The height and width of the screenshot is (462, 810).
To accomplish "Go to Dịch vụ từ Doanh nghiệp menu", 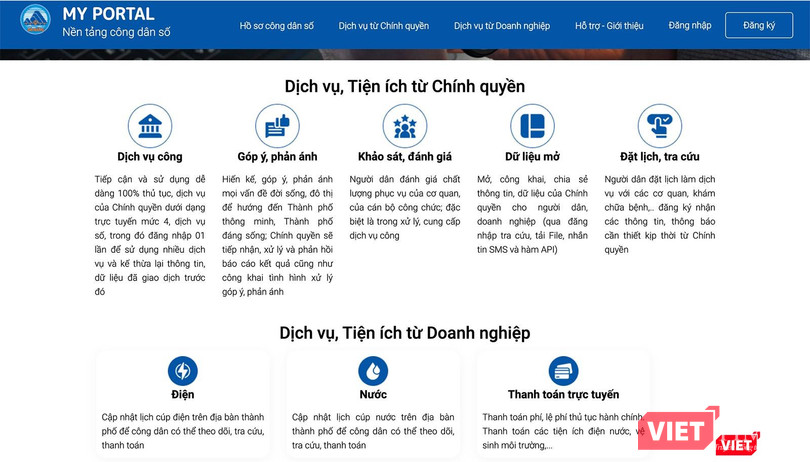I will (502, 25).
